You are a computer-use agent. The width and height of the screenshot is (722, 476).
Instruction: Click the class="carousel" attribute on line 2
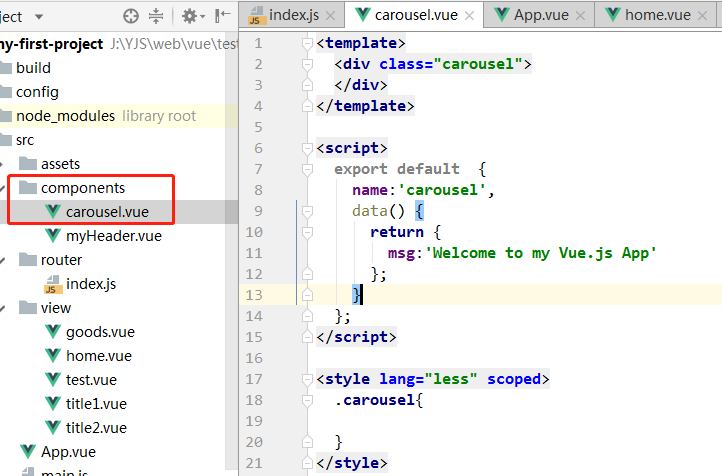coord(451,64)
